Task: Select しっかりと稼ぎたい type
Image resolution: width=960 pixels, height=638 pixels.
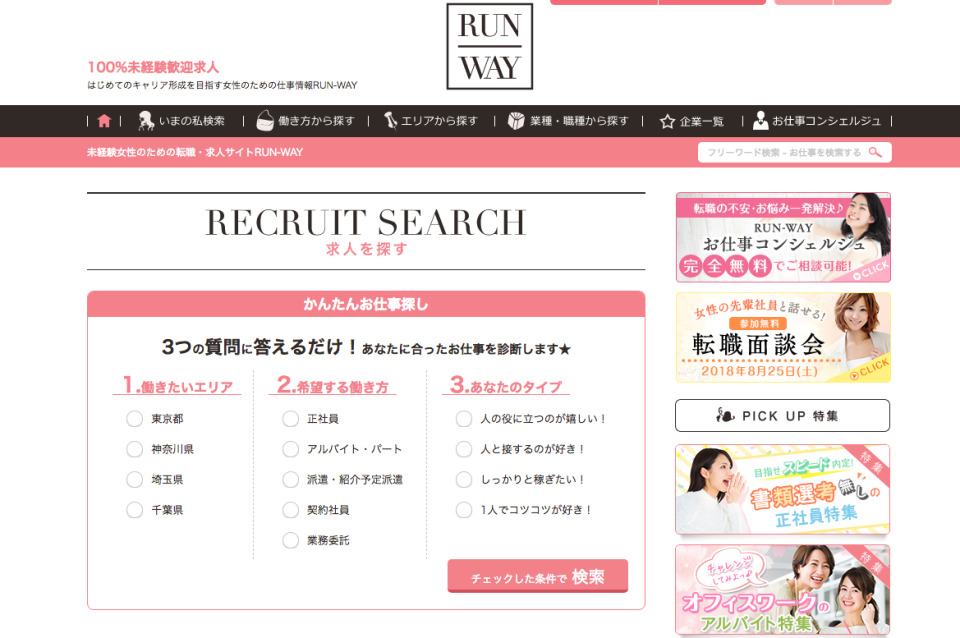Action: coord(464,479)
